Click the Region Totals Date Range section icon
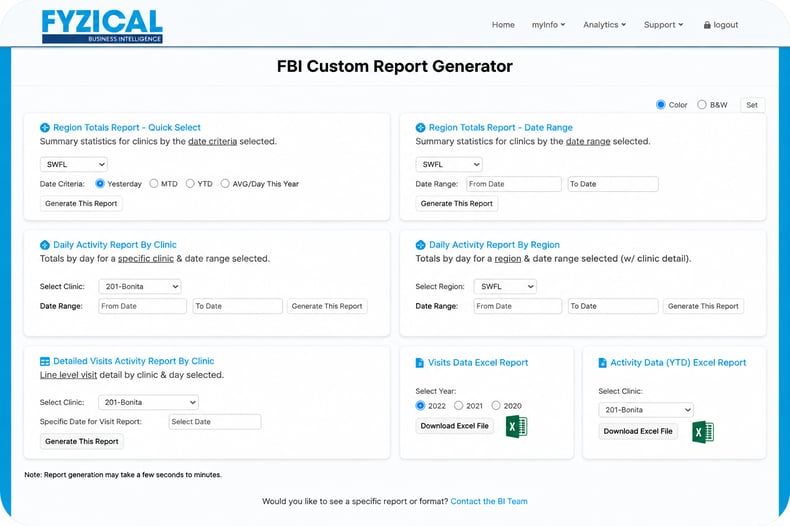Screen dimensions: 790x526 (420, 128)
